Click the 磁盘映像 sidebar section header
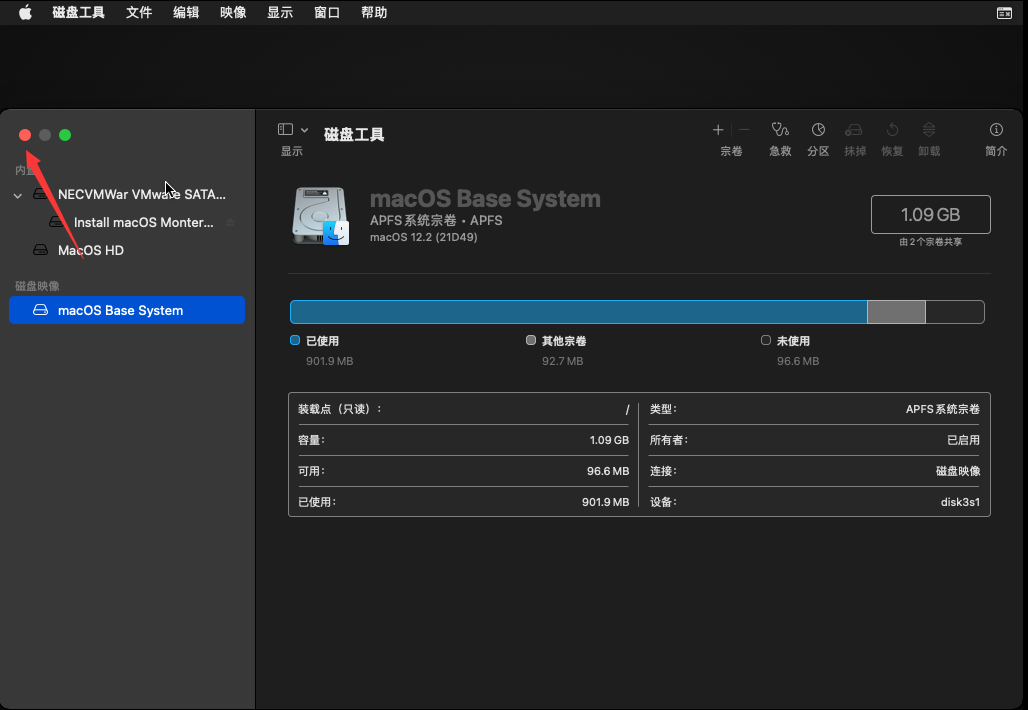The image size is (1028, 710). [37, 286]
